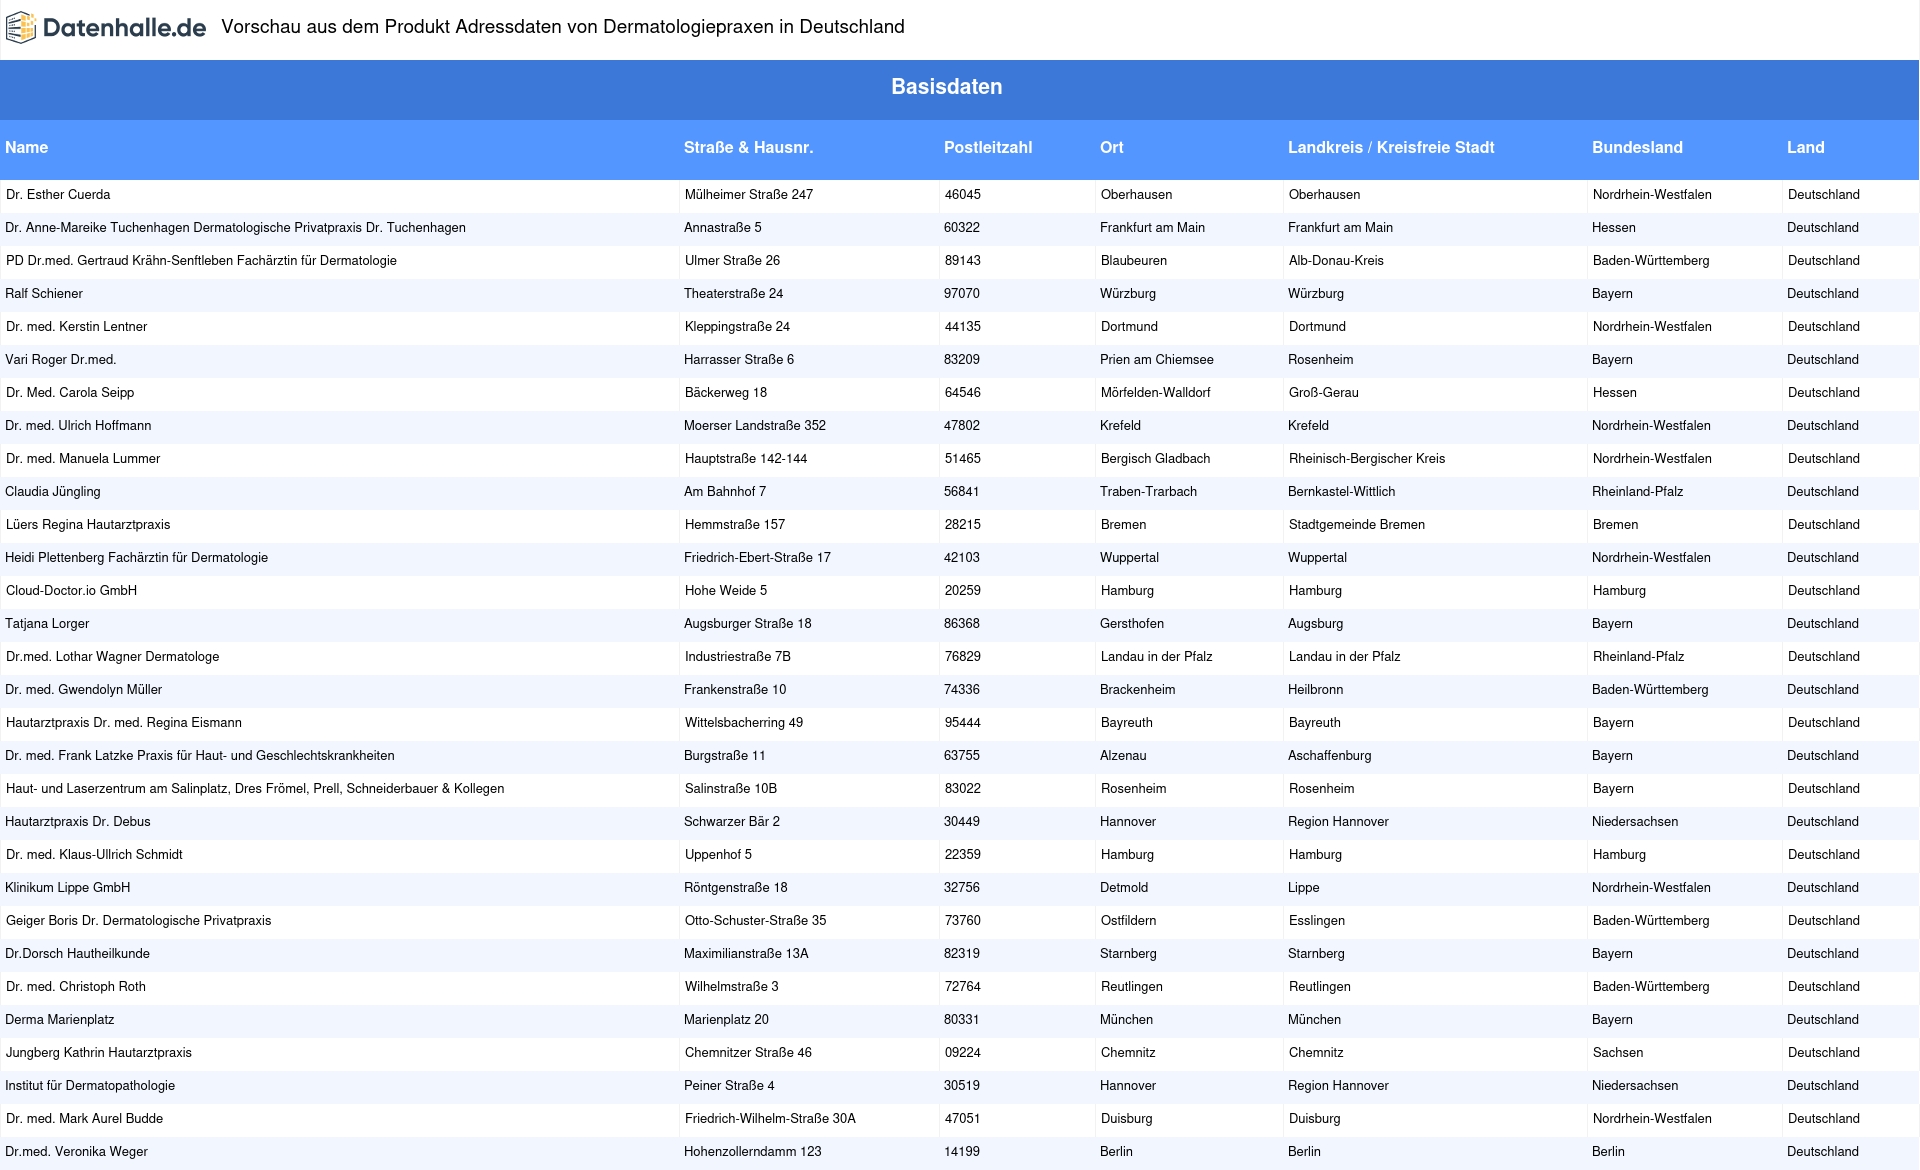The image size is (1920, 1170).
Task: Select the Derma Marienplatz entry
Action: pos(59,1020)
